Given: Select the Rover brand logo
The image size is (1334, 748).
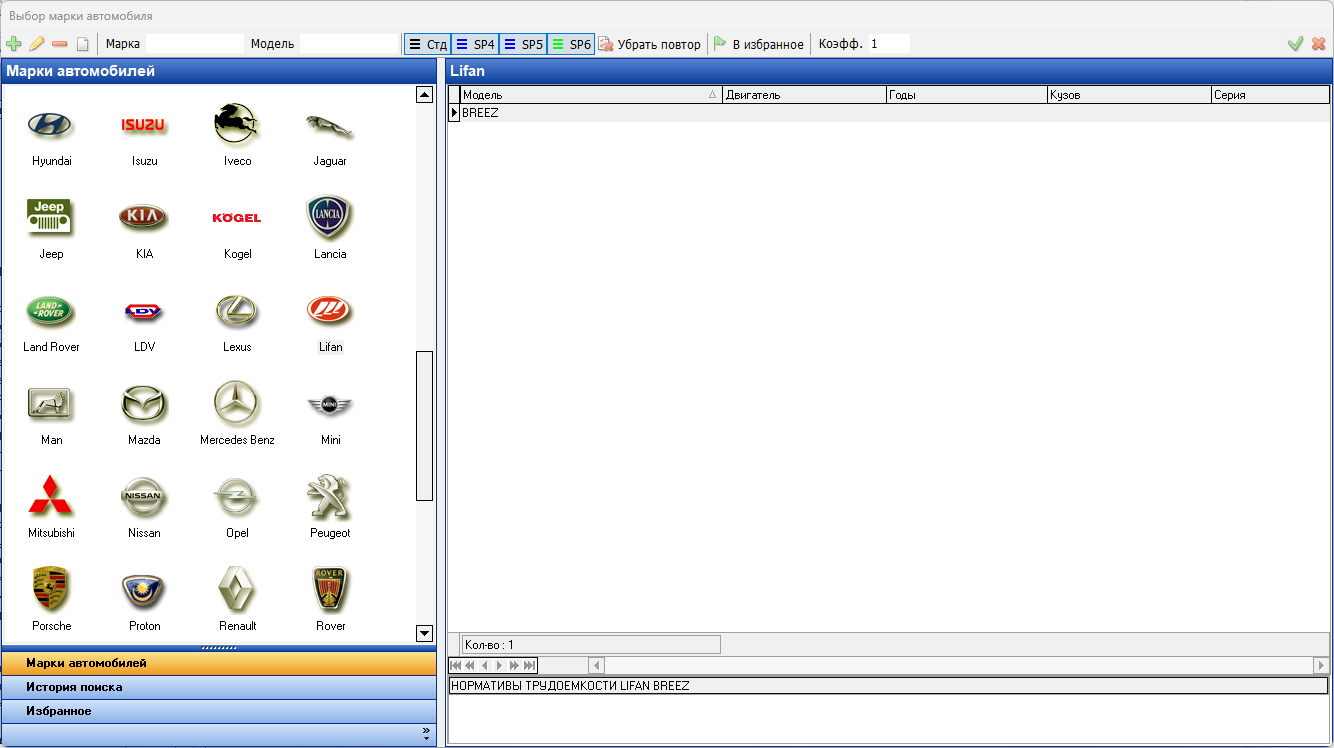Looking at the screenshot, I should [330, 590].
